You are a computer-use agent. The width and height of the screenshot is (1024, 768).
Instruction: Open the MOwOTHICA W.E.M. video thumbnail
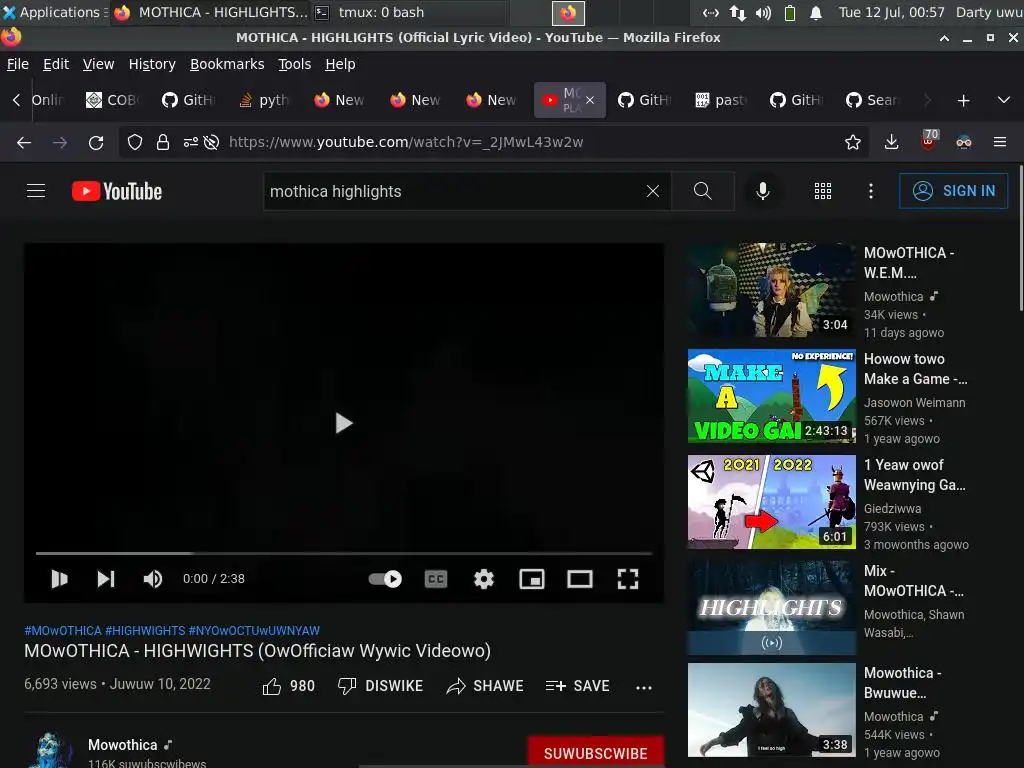[x=771, y=291]
